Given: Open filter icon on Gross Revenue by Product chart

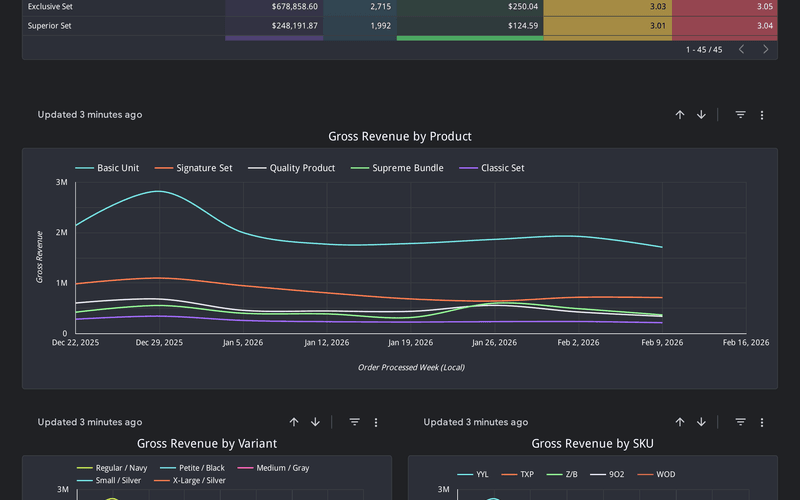Looking at the screenshot, I should [x=740, y=115].
